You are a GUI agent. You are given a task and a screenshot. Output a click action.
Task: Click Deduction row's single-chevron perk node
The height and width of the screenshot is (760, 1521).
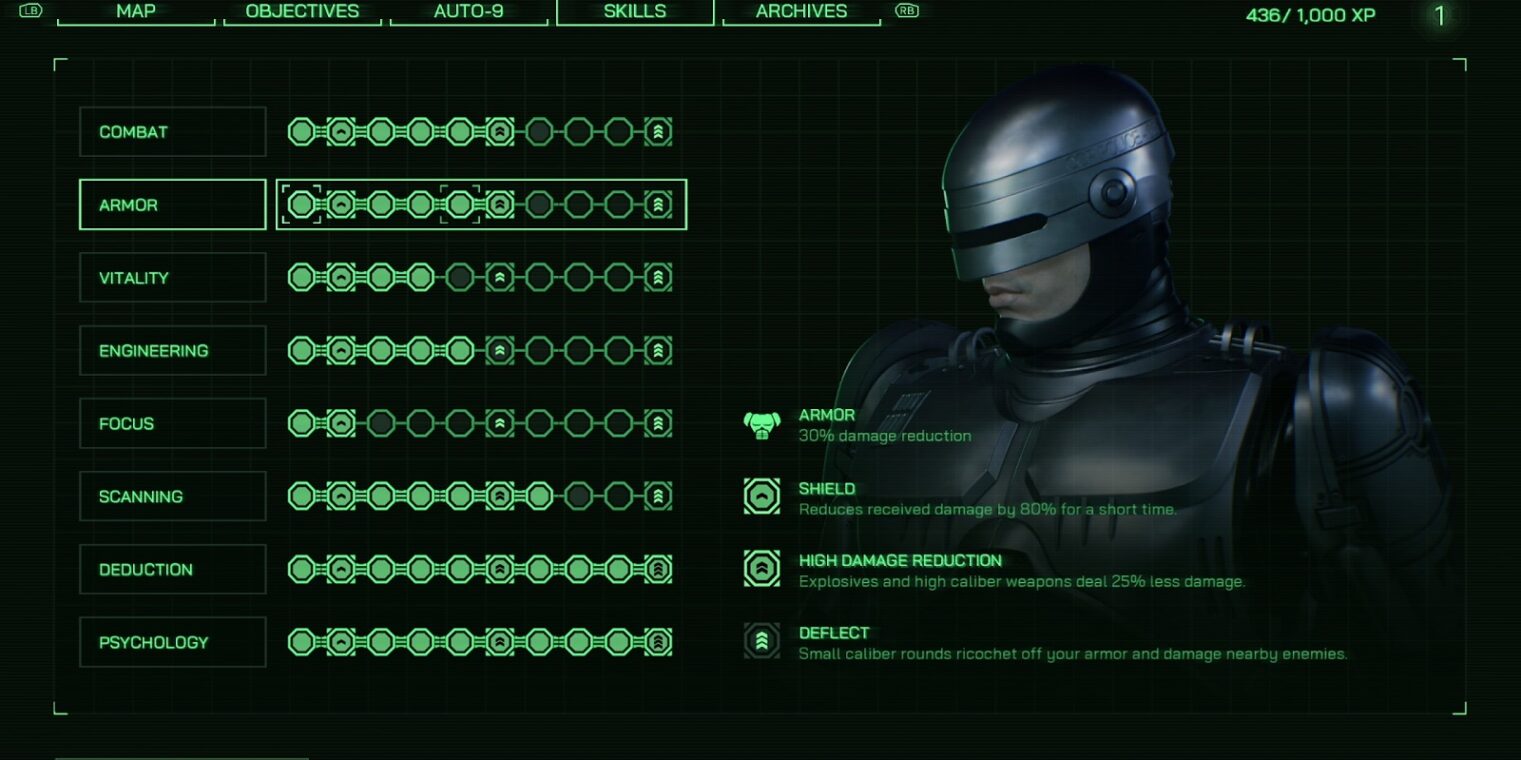click(x=341, y=570)
